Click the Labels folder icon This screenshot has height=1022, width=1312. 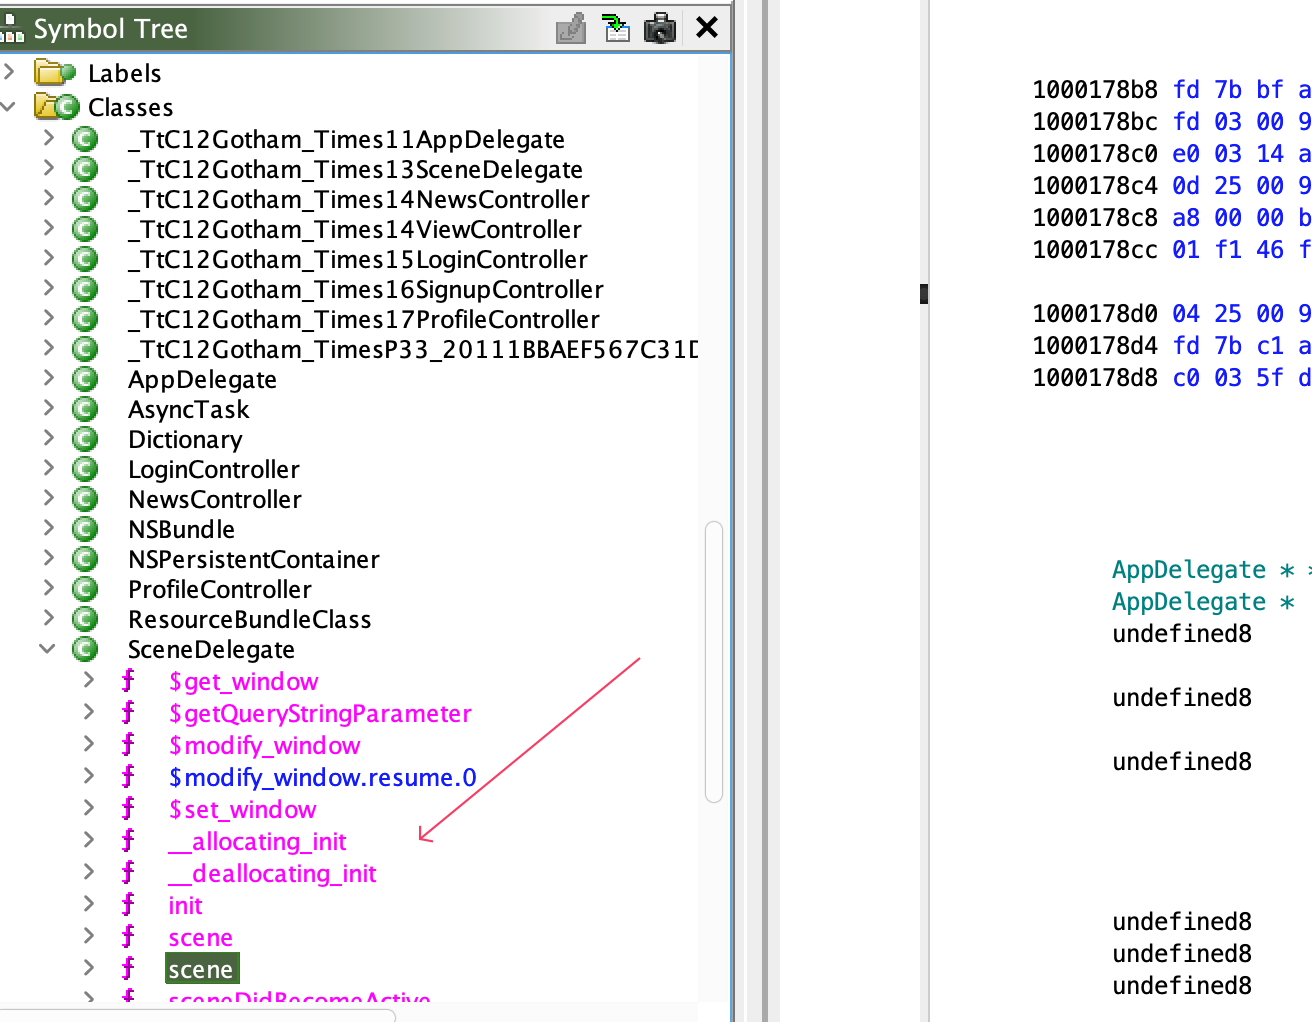[x=55, y=73]
